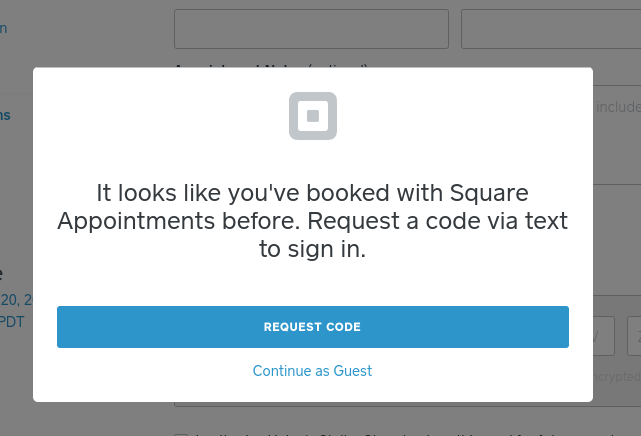
Task: Click the dimmed note area showing 'include'
Action: (617, 135)
